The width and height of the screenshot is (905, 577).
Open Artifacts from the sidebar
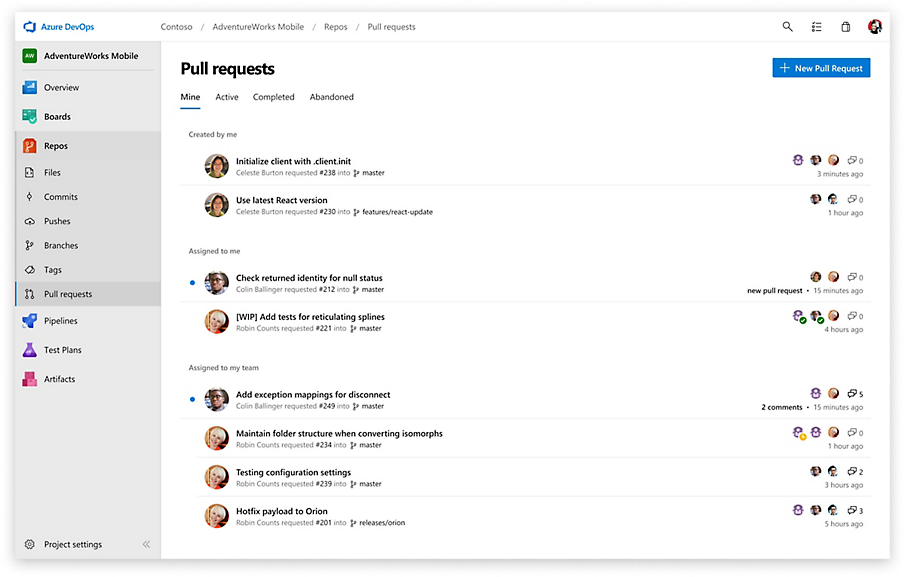59,379
